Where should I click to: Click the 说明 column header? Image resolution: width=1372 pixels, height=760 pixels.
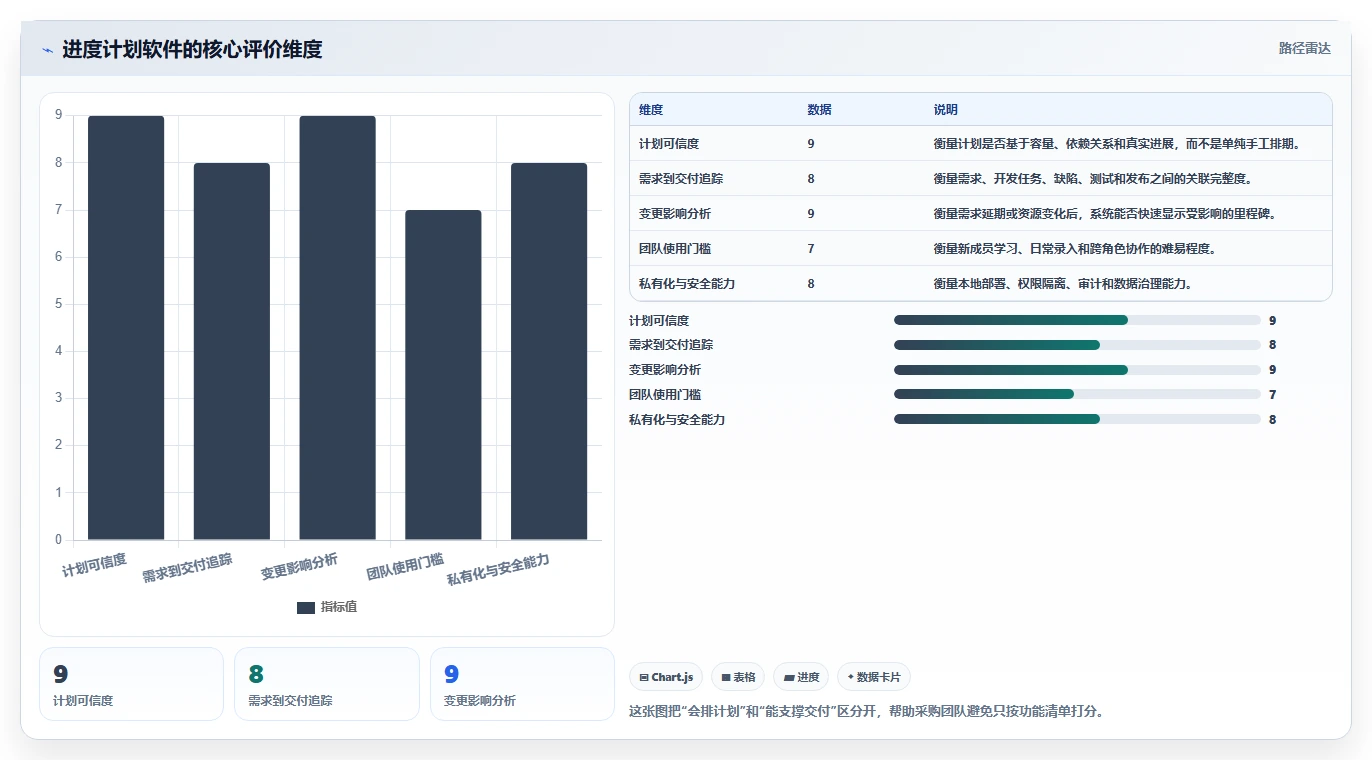[946, 110]
